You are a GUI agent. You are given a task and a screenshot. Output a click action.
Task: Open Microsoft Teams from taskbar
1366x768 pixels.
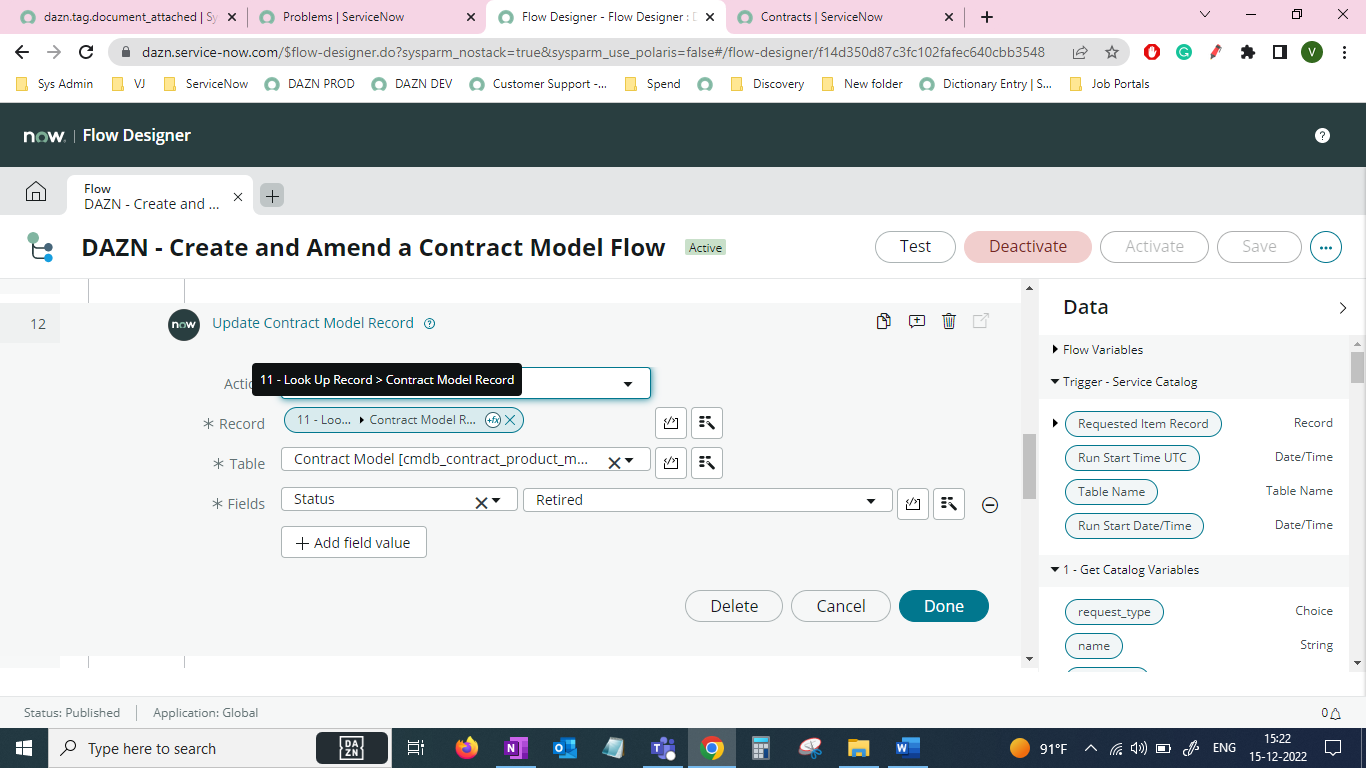(662, 748)
